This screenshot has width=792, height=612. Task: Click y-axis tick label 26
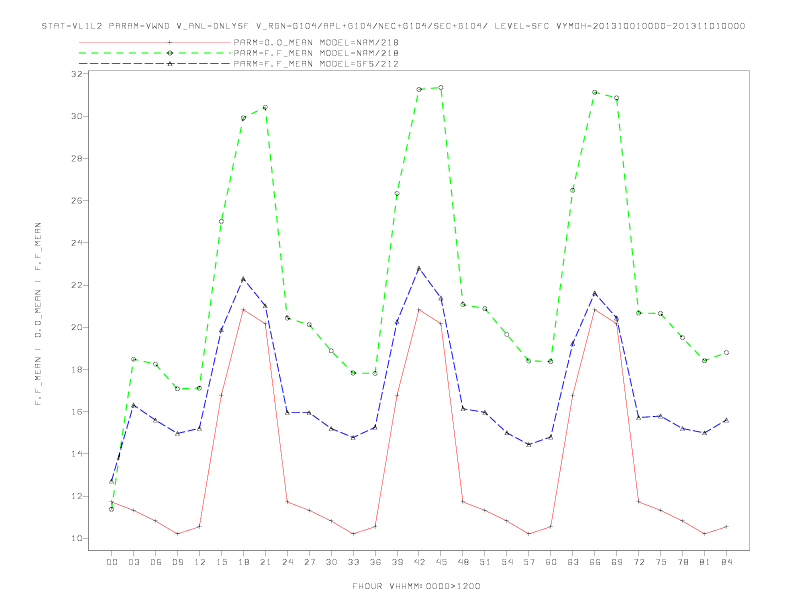pyautogui.click(x=77, y=200)
